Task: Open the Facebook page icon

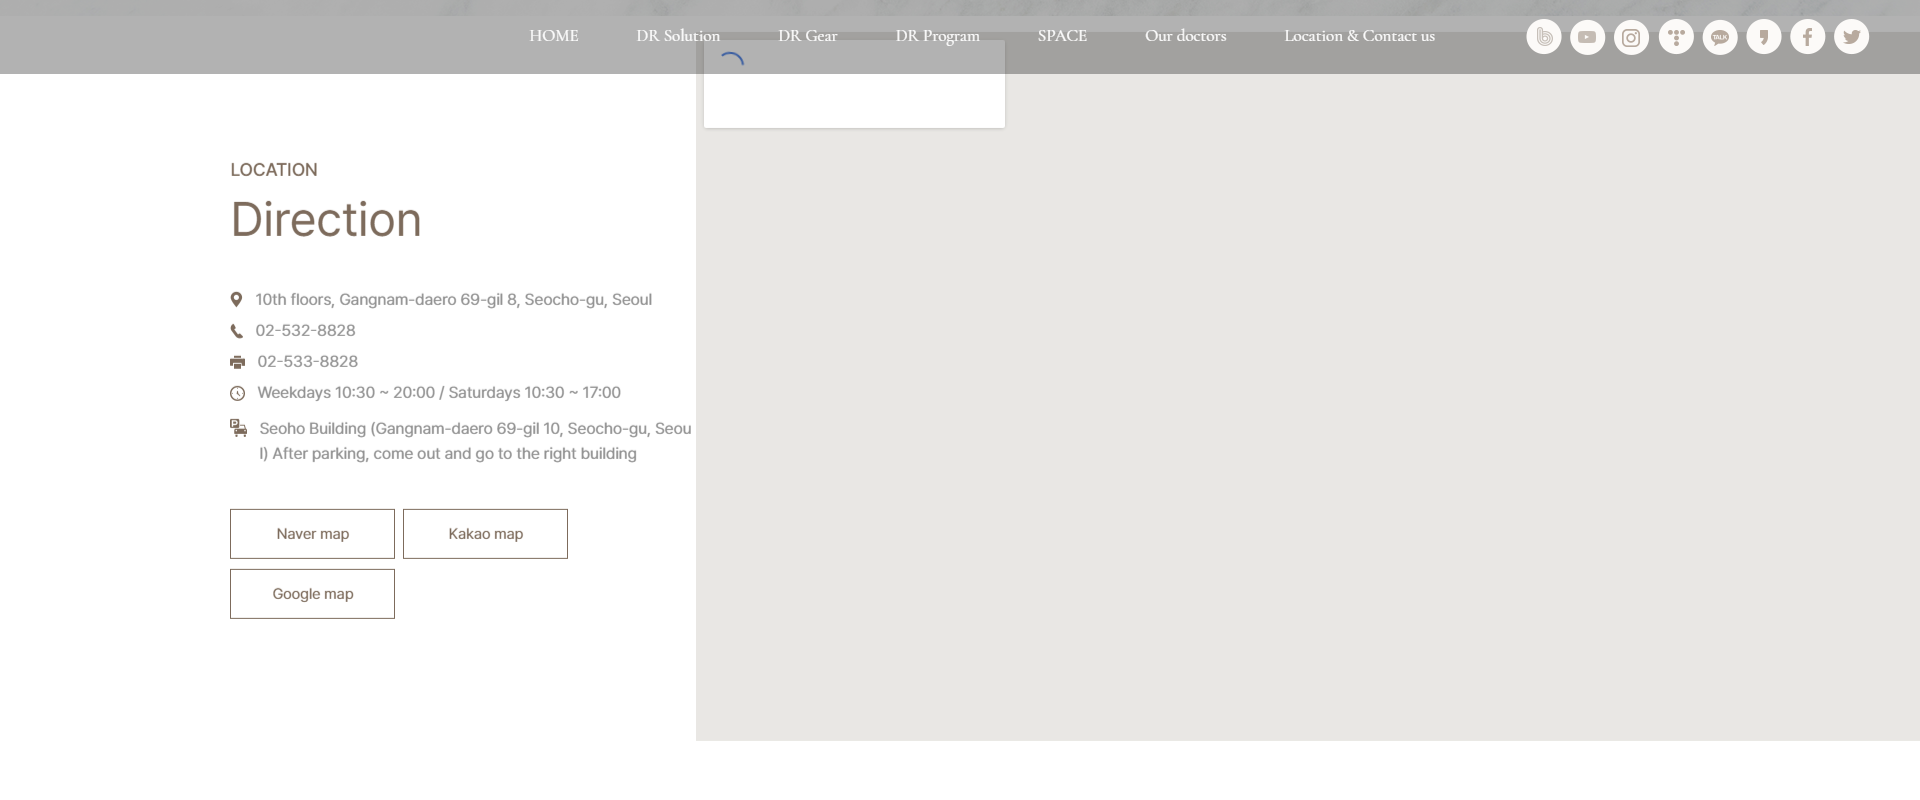Action: (1807, 37)
